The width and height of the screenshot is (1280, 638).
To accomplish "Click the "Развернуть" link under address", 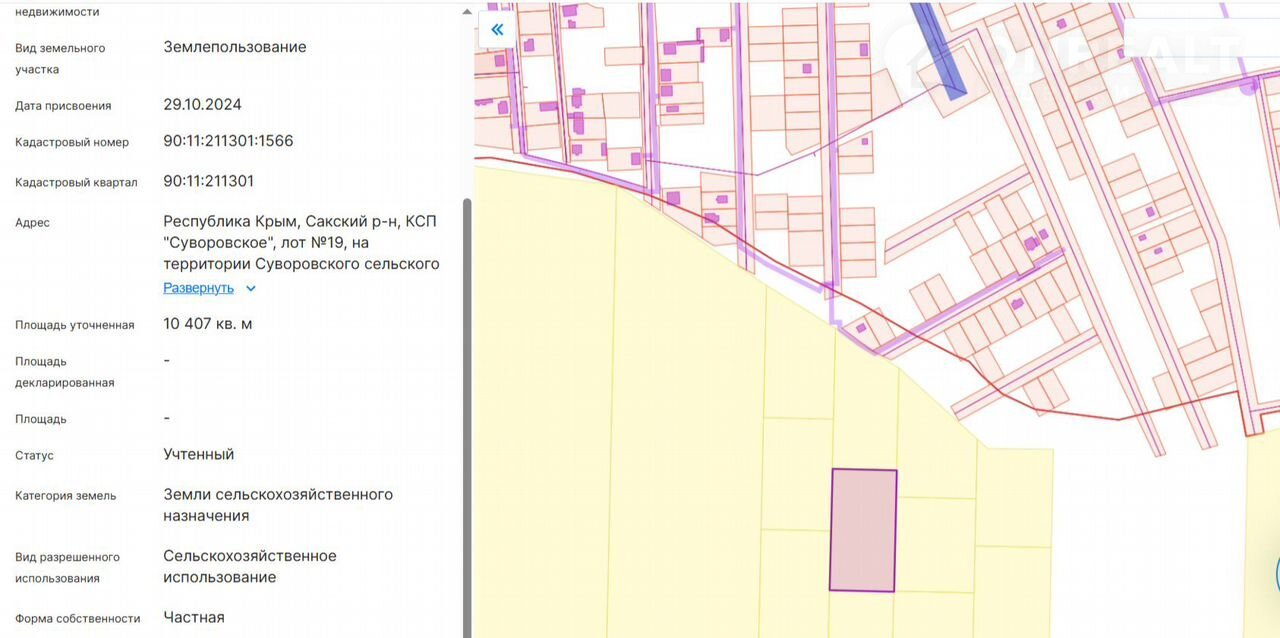I will click(x=198, y=288).
